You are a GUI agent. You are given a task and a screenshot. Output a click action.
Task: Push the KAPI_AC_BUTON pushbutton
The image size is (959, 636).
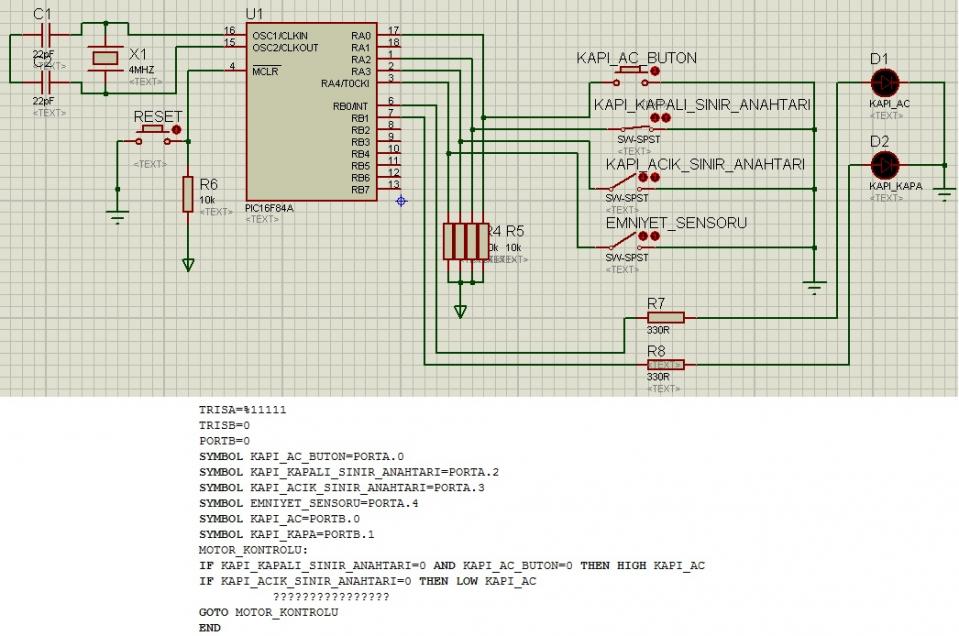coord(633,76)
